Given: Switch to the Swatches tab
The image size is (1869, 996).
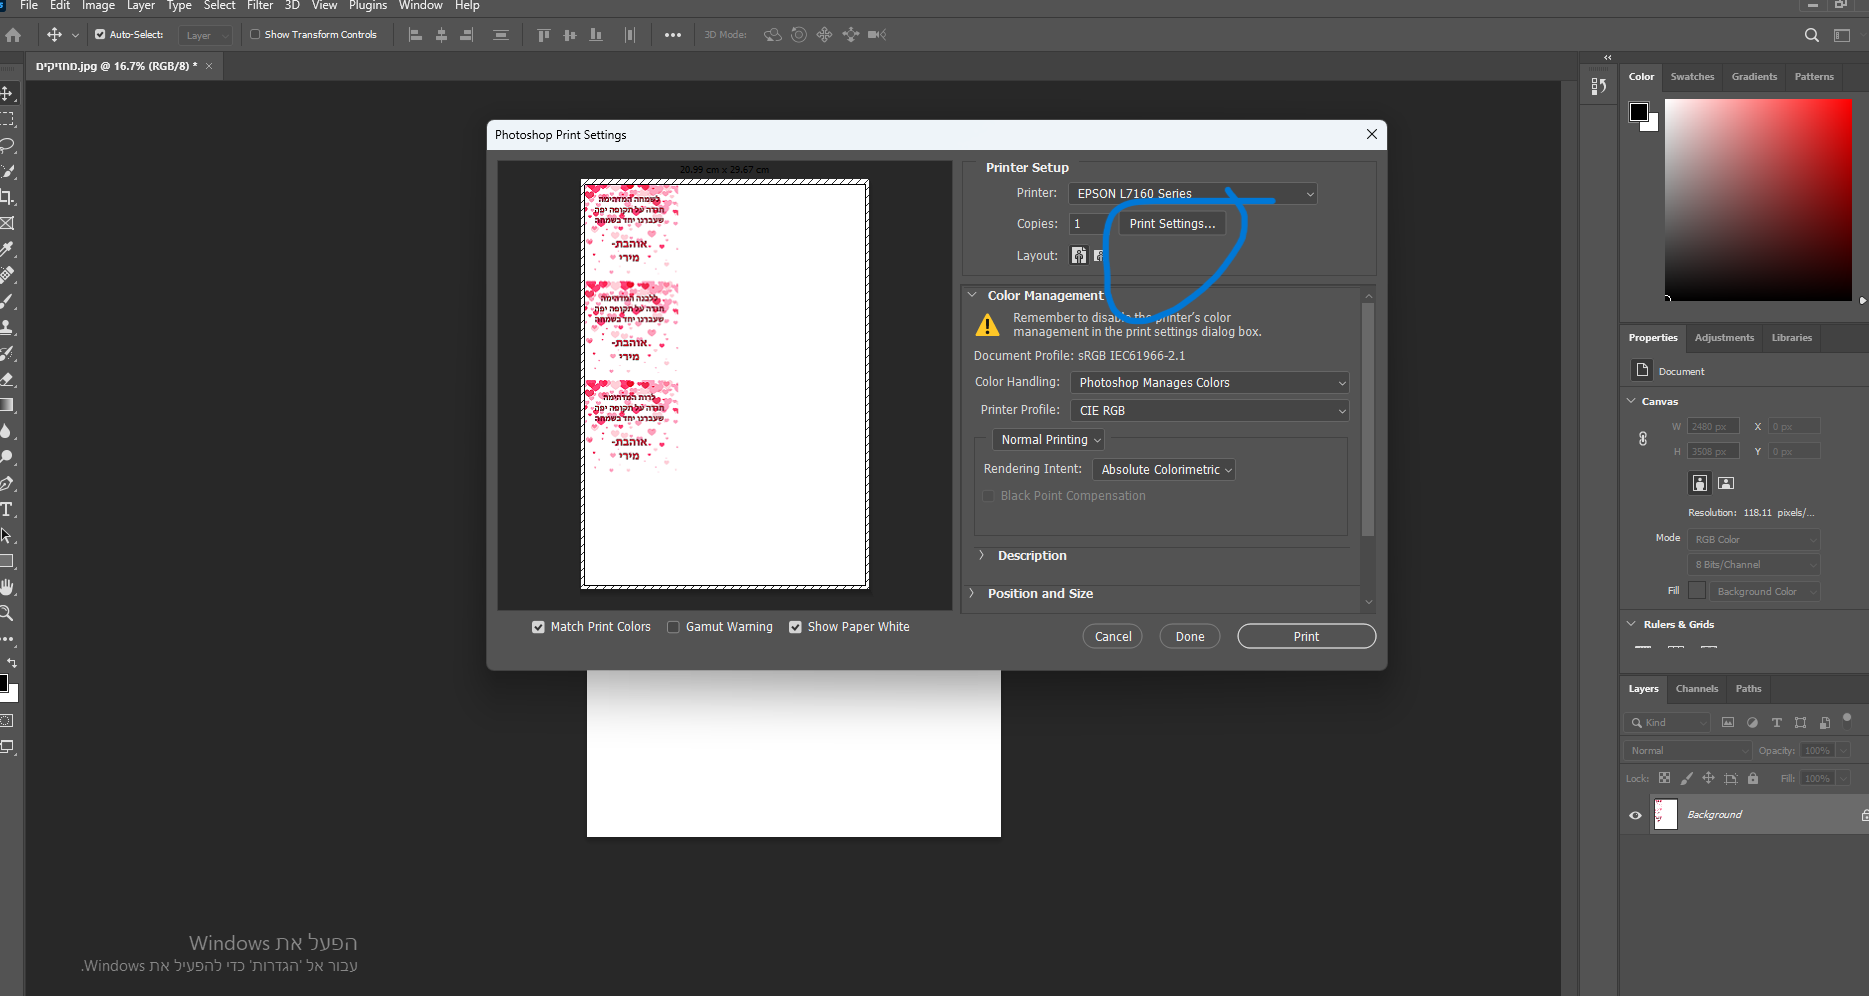Looking at the screenshot, I should (x=1692, y=77).
